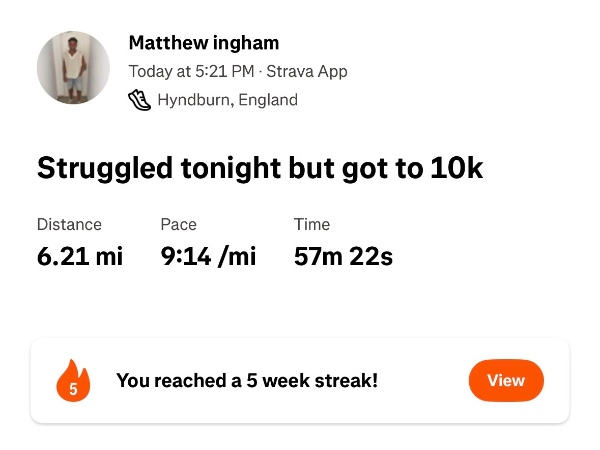Select the Distance stat label
The height and width of the screenshot is (450, 600).
(69, 224)
